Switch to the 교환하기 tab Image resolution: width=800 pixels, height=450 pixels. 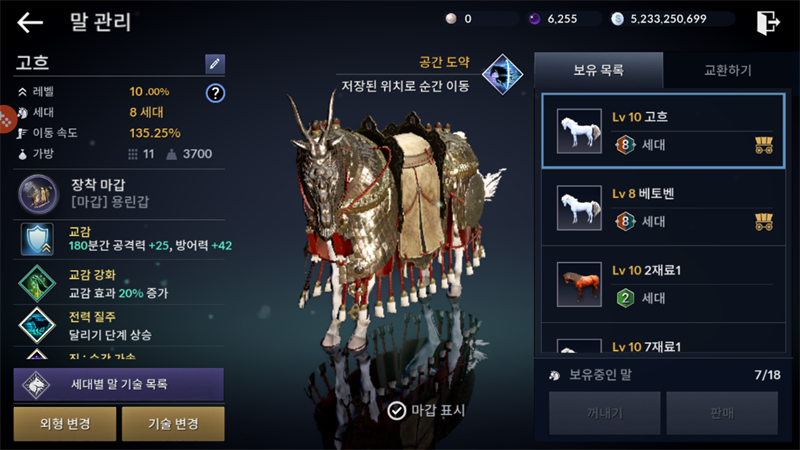[x=728, y=70]
